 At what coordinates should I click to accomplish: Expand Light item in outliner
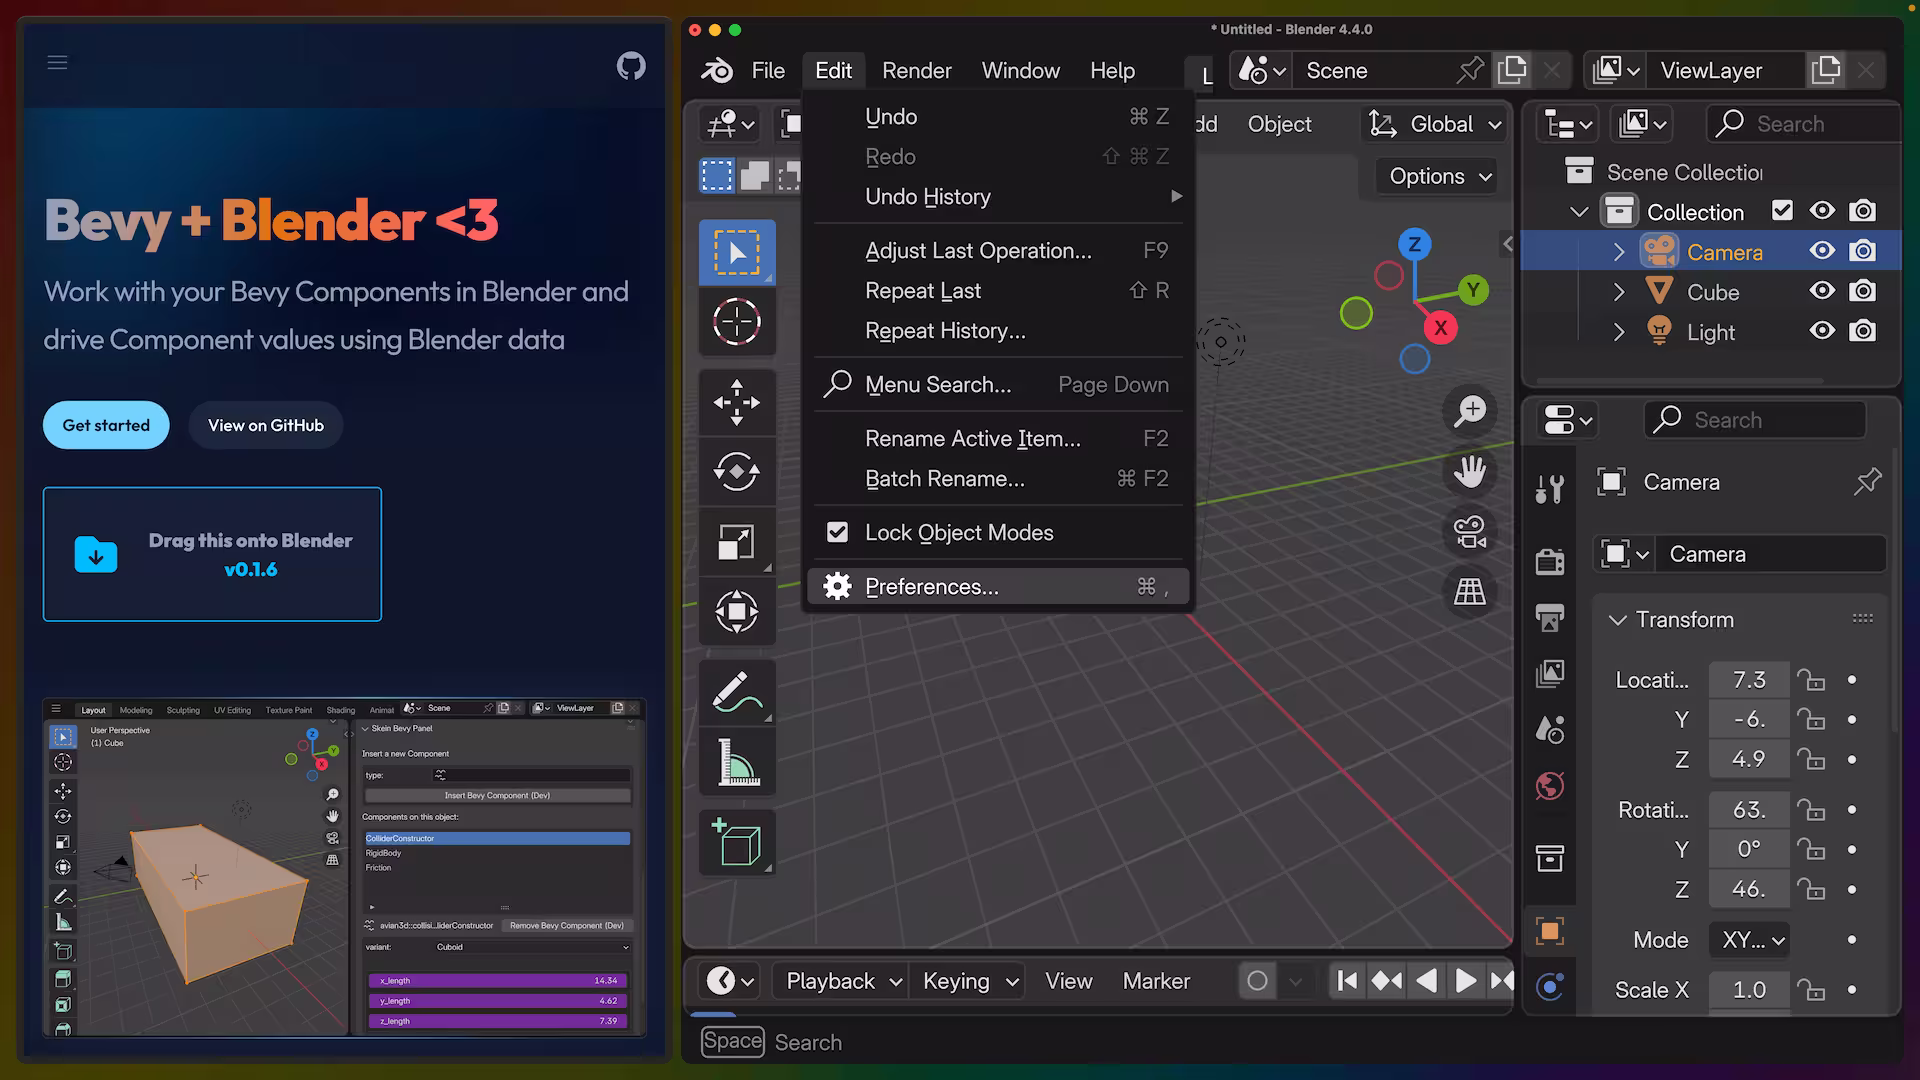pyautogui.click(x=1619, y=332)
